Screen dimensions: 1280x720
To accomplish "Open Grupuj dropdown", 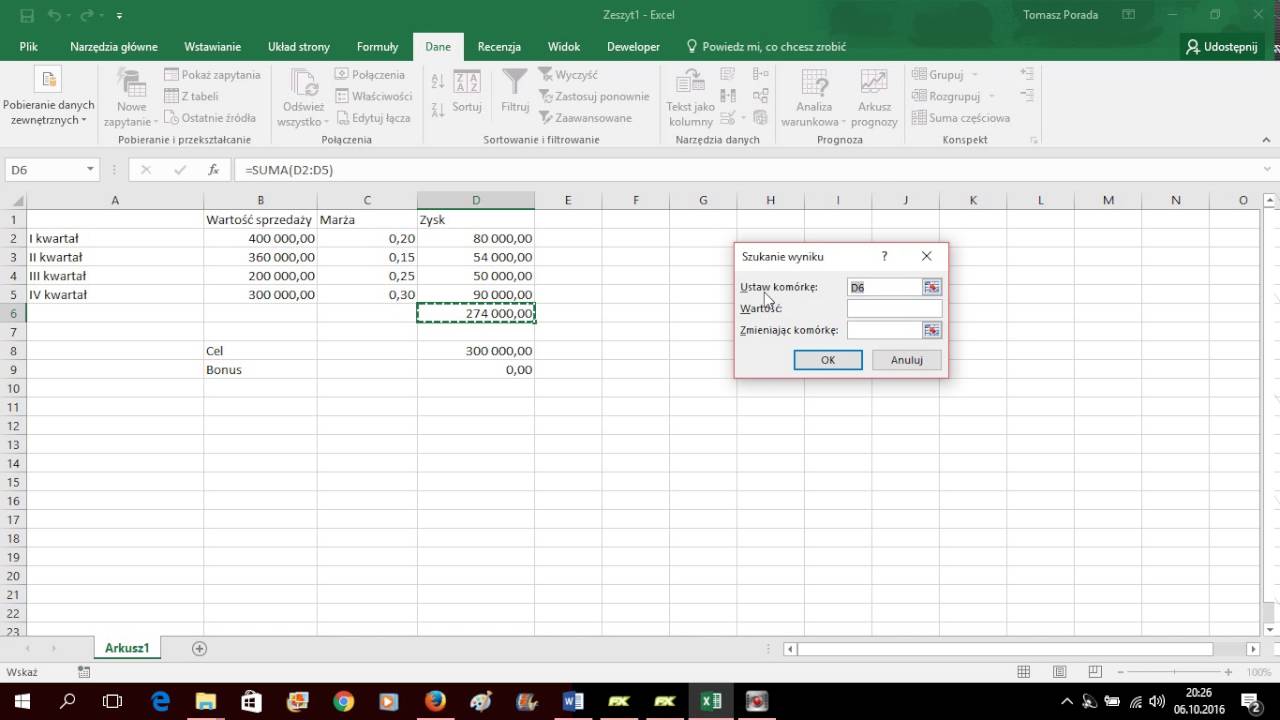I will (944, 74).
